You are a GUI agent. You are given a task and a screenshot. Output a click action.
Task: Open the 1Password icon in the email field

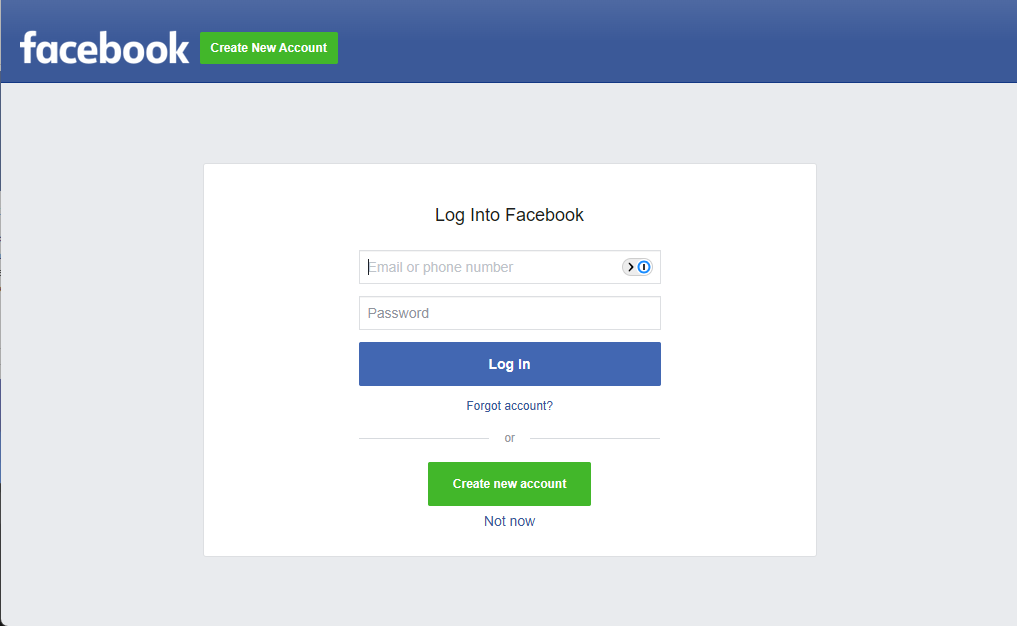click(x=644, y=267)
